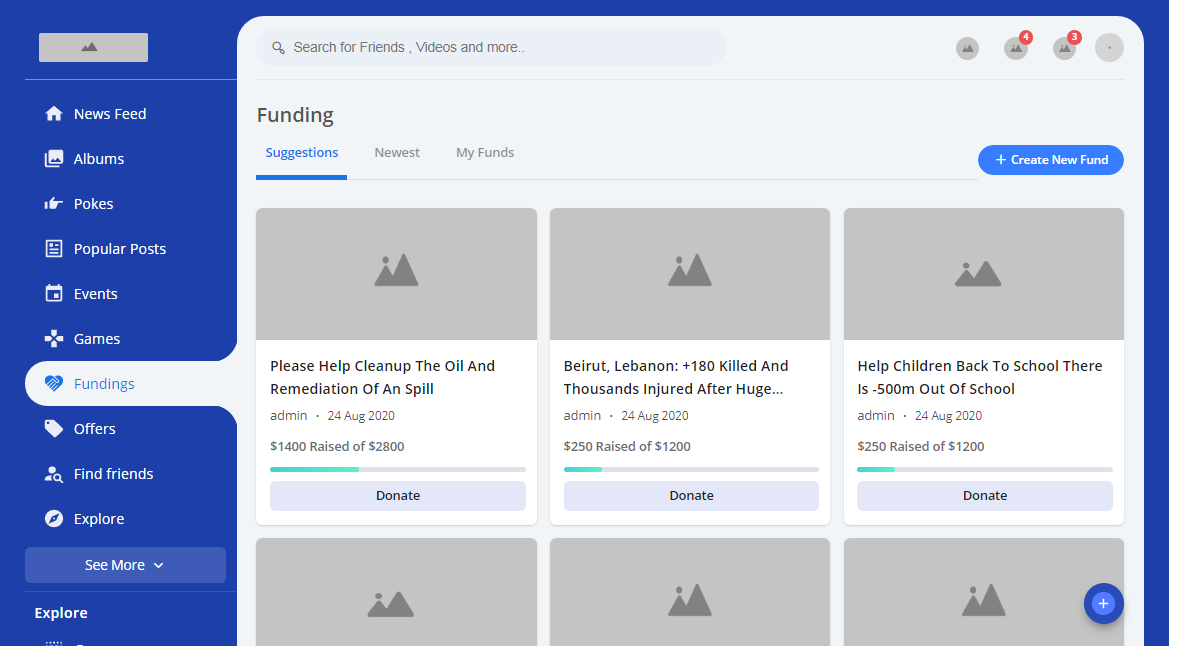Click the Explore compass icon
This screenshot has height=646, width=1186.
pyautogui.click(x=54, y=519)
